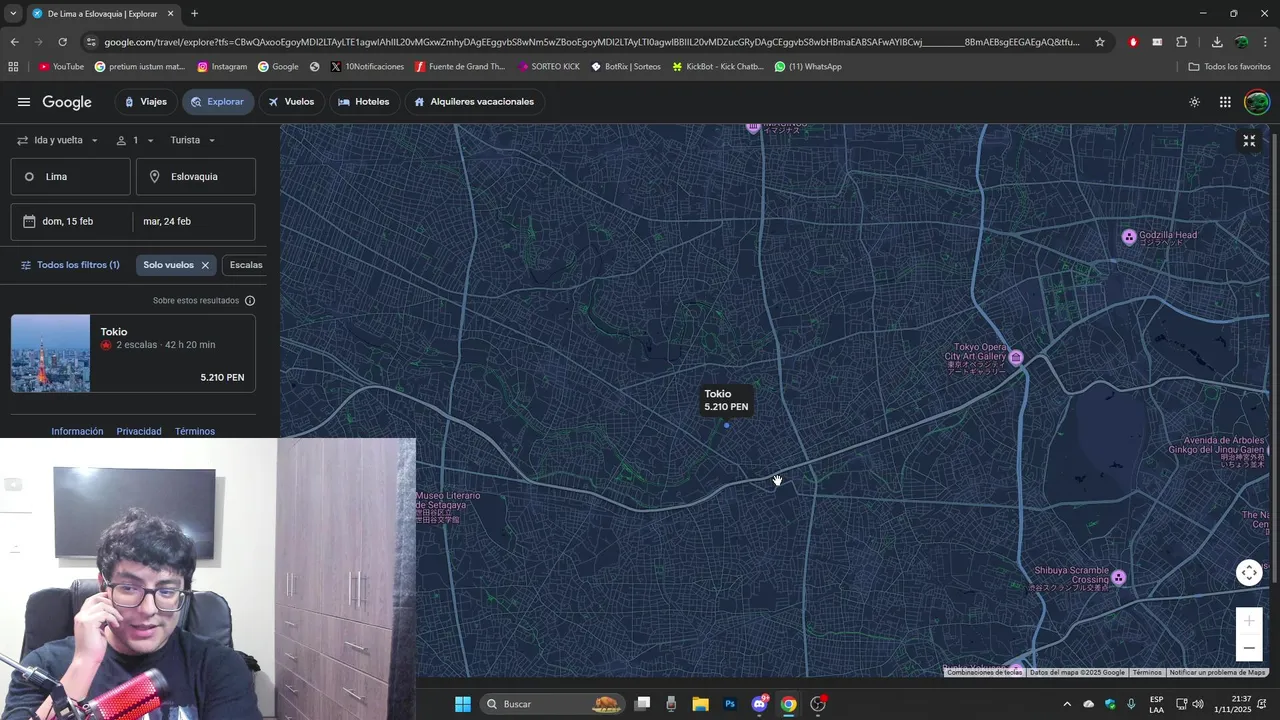Screen dimensions: 1280x720
Task: Click the Shibuya Scramble Crossing marker
Action: pos(1119,578)
